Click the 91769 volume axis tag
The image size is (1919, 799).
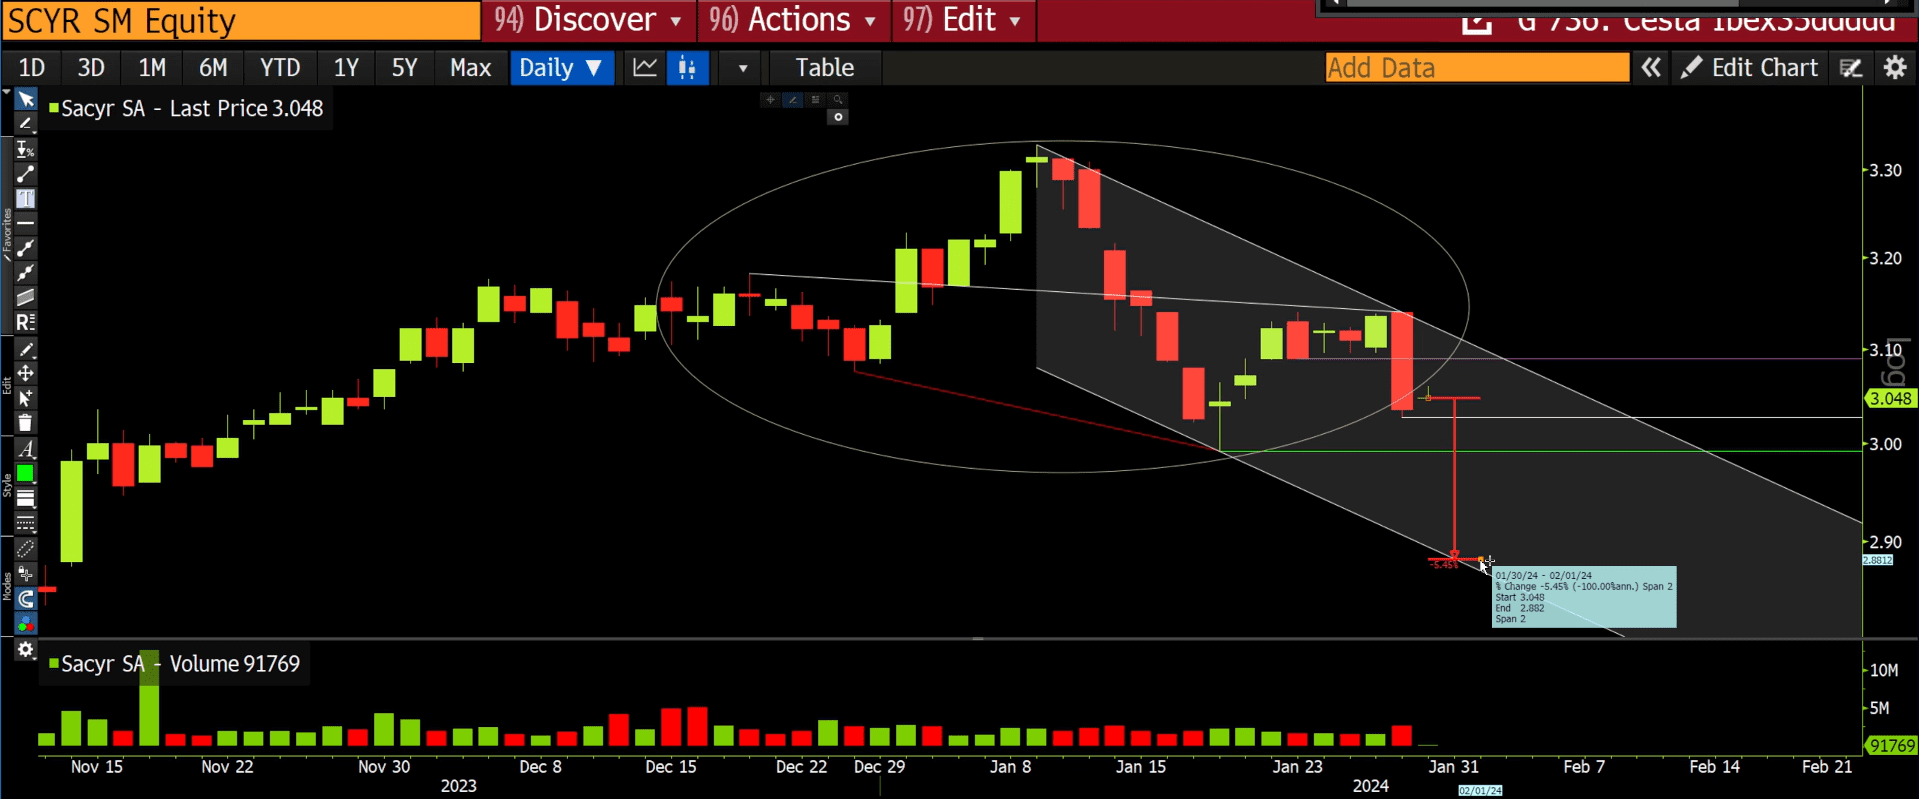point(1892,745)
